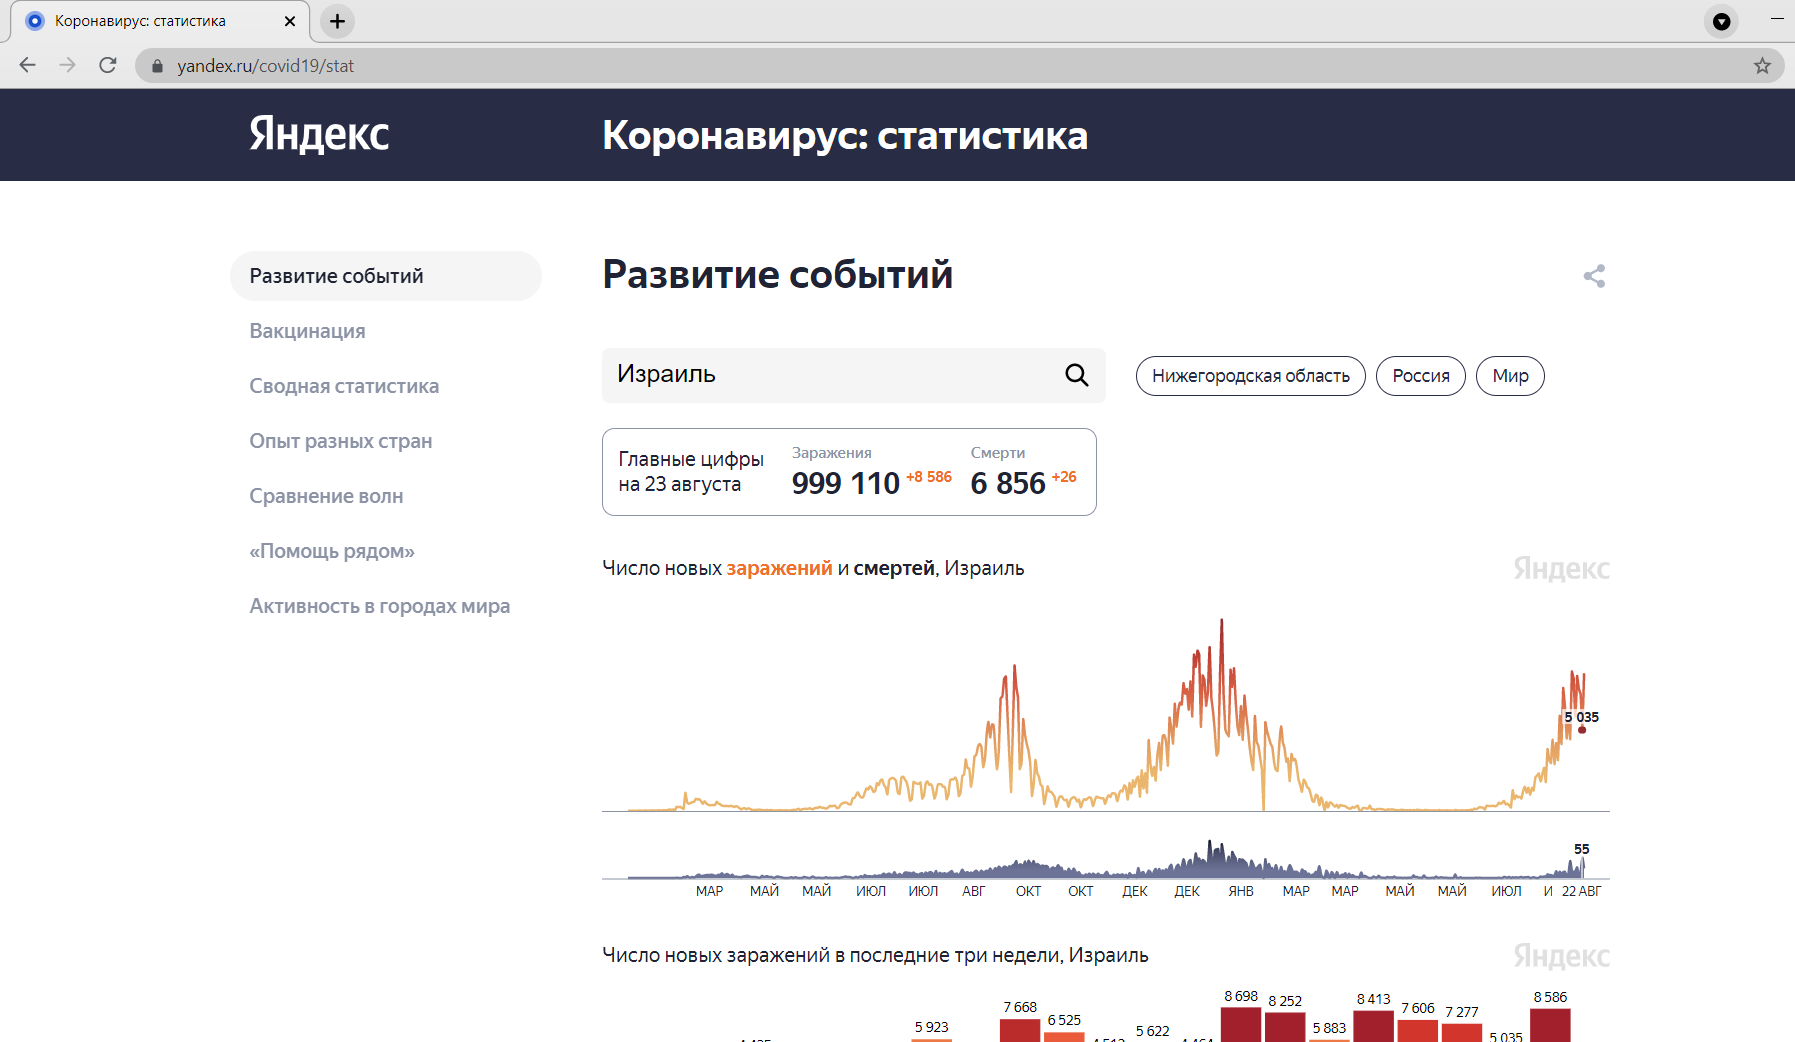Screen dimensions: 1795x1042
Task: Click the +26 deaths increment
Action: [1064, 477]
